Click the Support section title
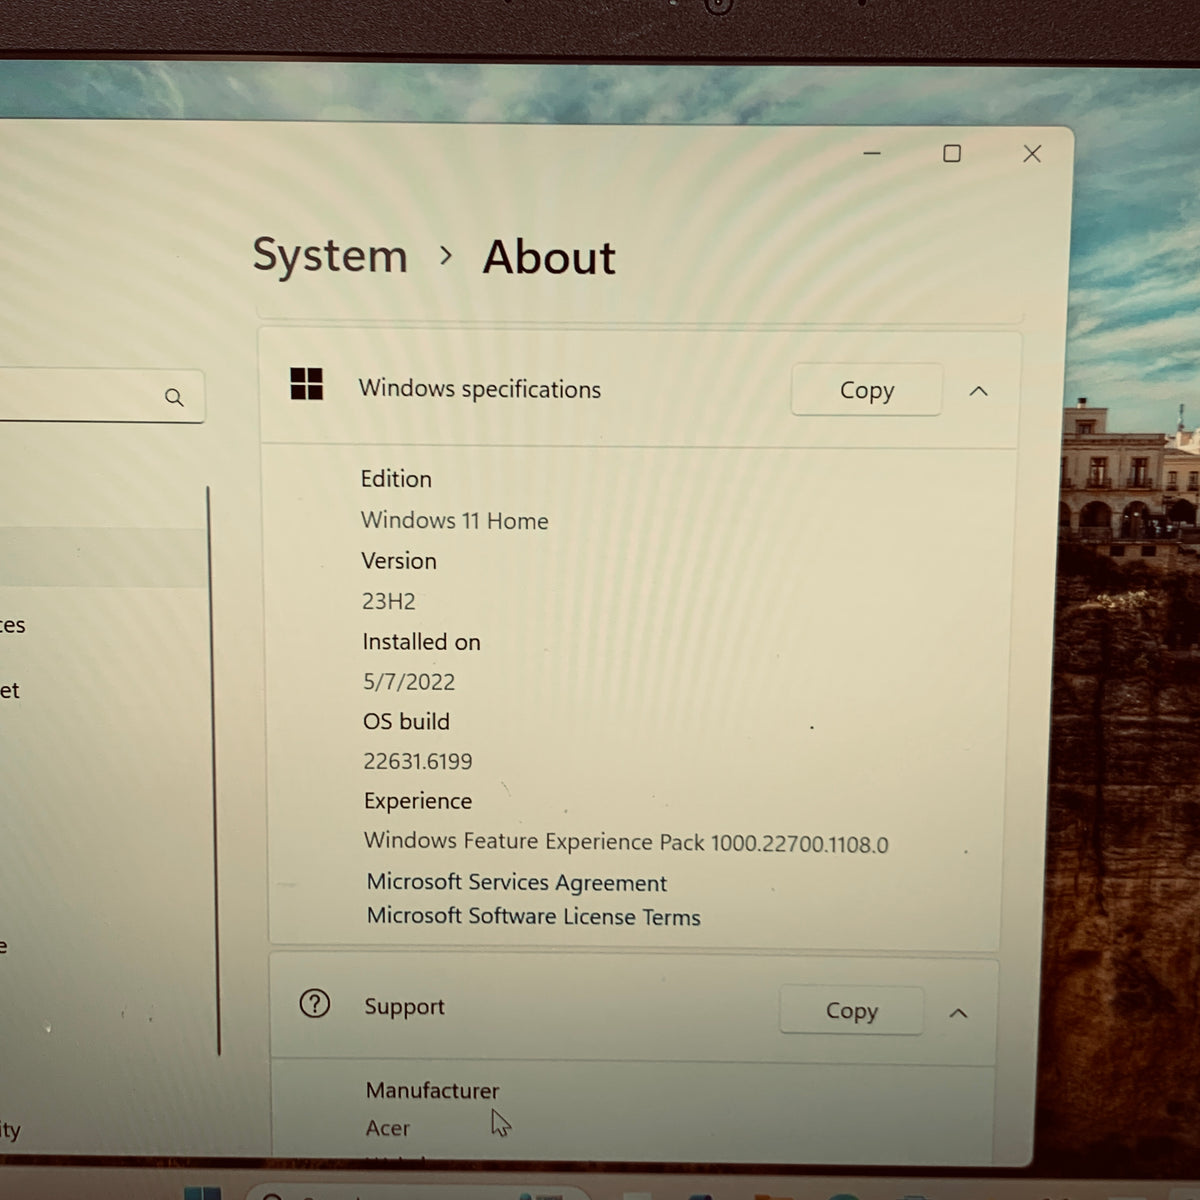Viewport: 1200px width, 1200px height. coord(404,1007)
